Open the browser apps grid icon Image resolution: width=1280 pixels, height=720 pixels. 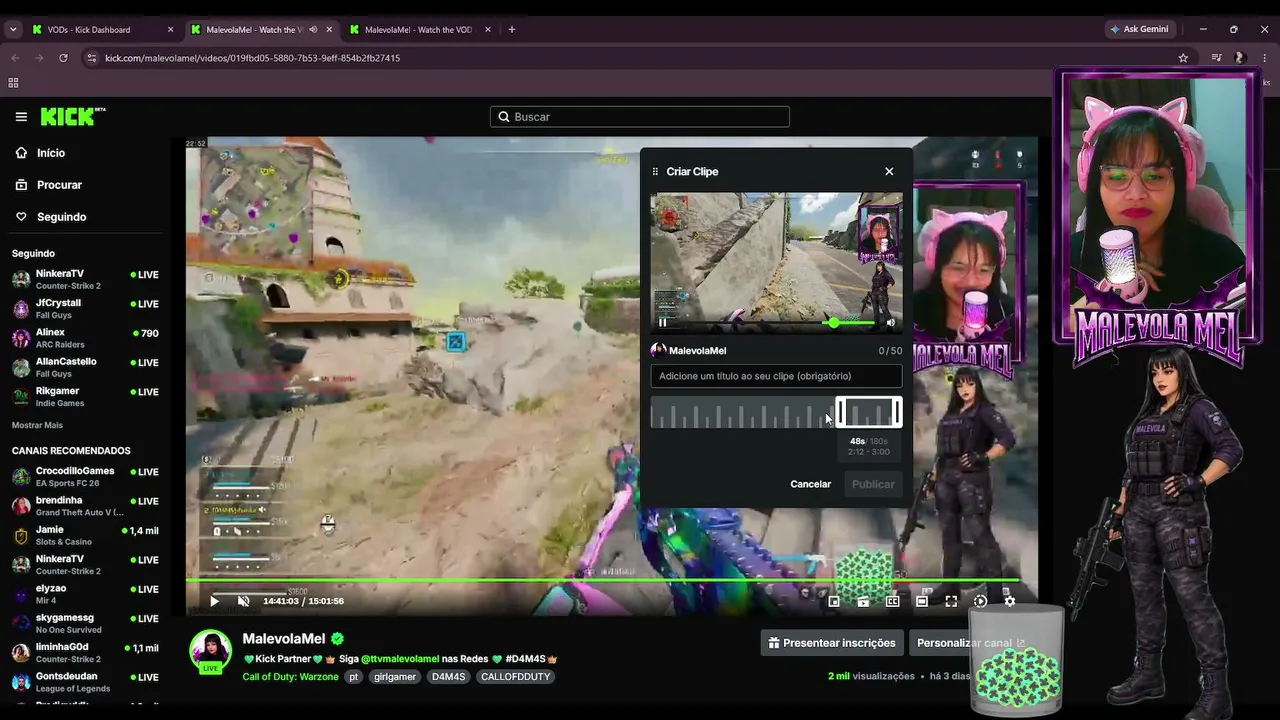(x=13, y=83)
